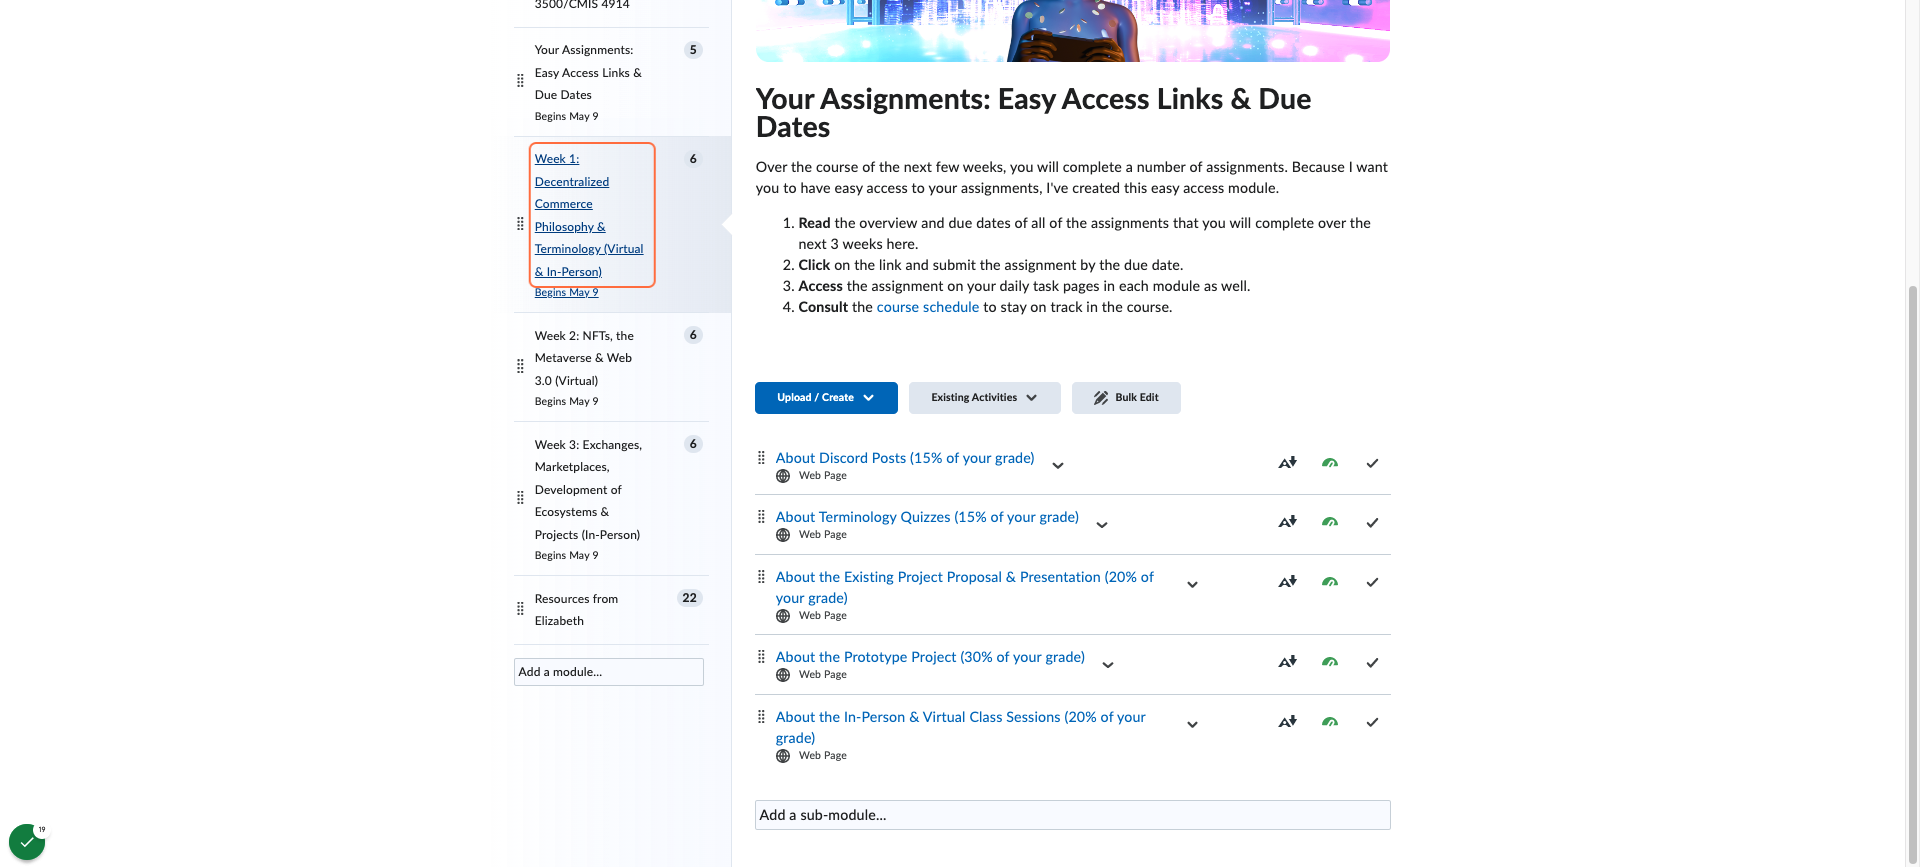Viewport: 1920px width, 867px height.
Task: Click the green gauge icon for About the Prototype Project
Action: [x=1330, y=662]
